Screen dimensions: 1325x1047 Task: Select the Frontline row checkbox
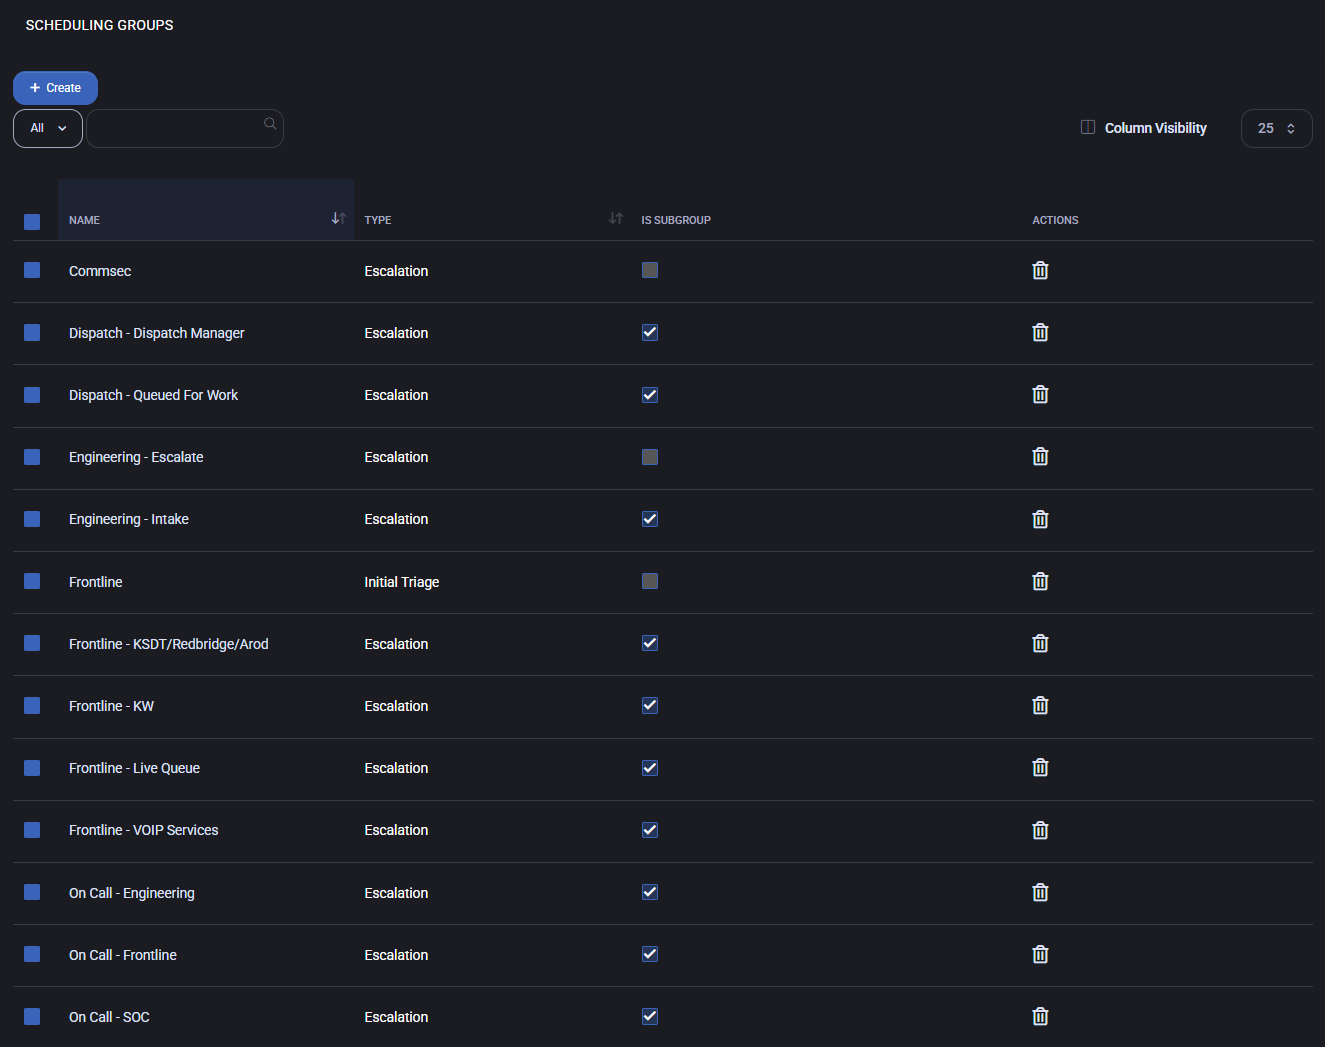coord(32,581)
